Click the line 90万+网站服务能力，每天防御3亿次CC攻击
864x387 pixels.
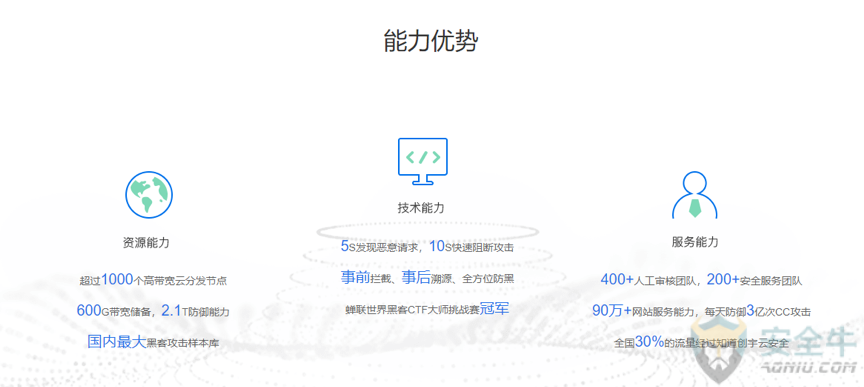pos(701,311)
